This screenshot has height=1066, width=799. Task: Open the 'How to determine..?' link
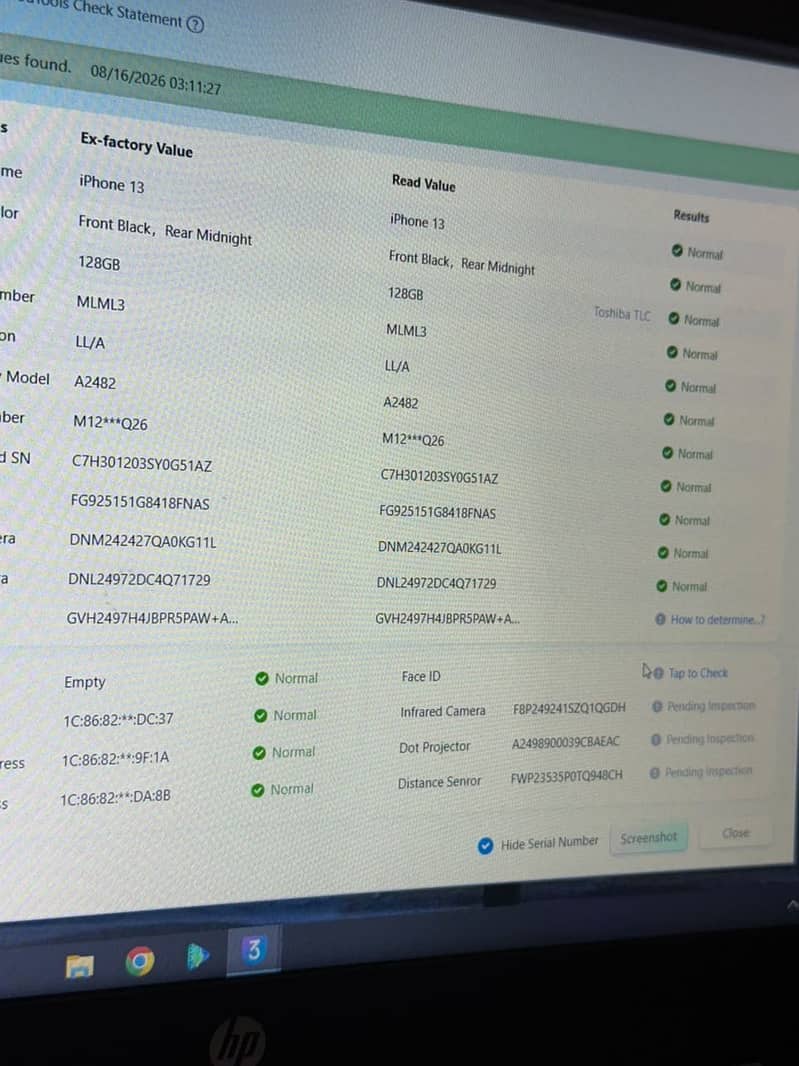point(717,619)
